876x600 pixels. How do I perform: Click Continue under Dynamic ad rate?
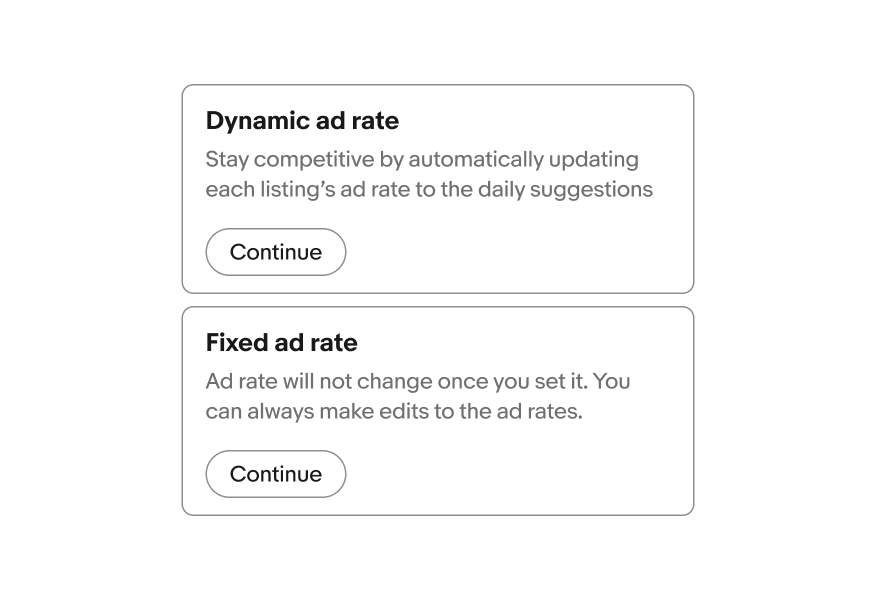click(x=276, y=252)
